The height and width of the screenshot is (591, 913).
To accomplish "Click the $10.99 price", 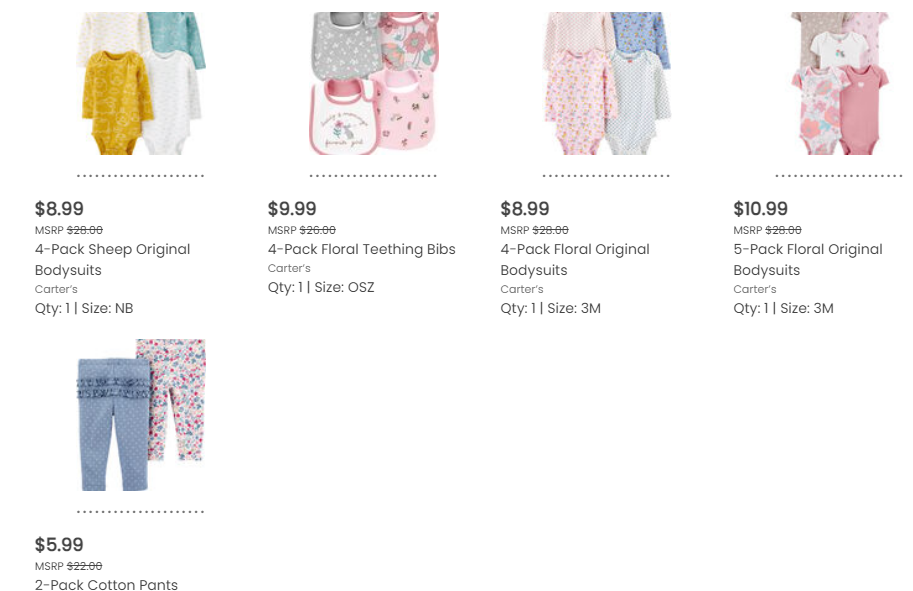I will 760,209.
